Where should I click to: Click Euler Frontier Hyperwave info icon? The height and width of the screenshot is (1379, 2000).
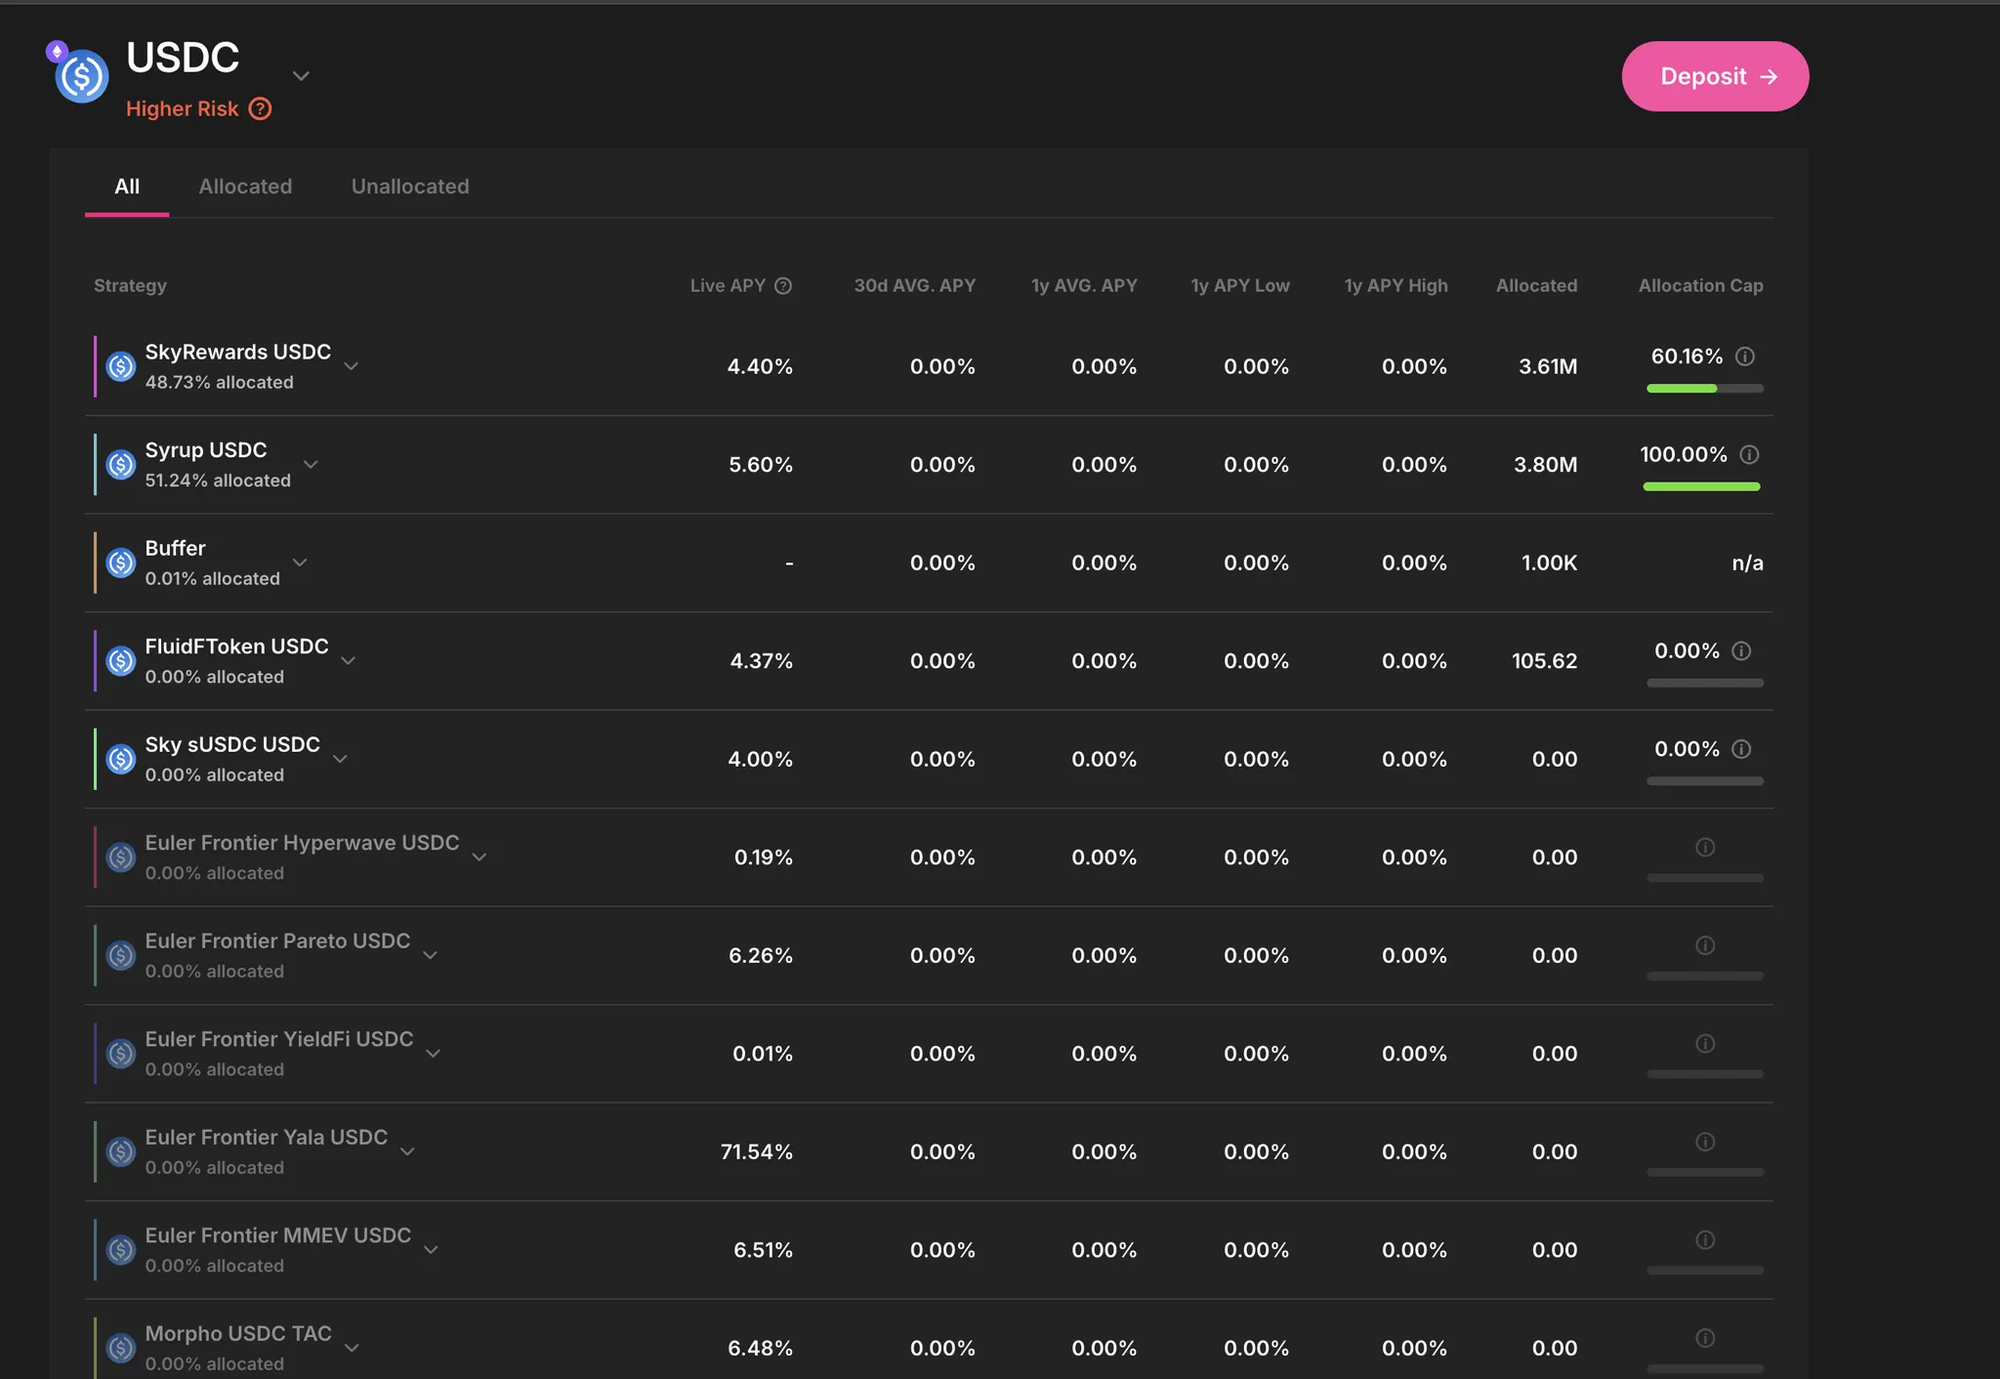click(x=1705, y=847)
